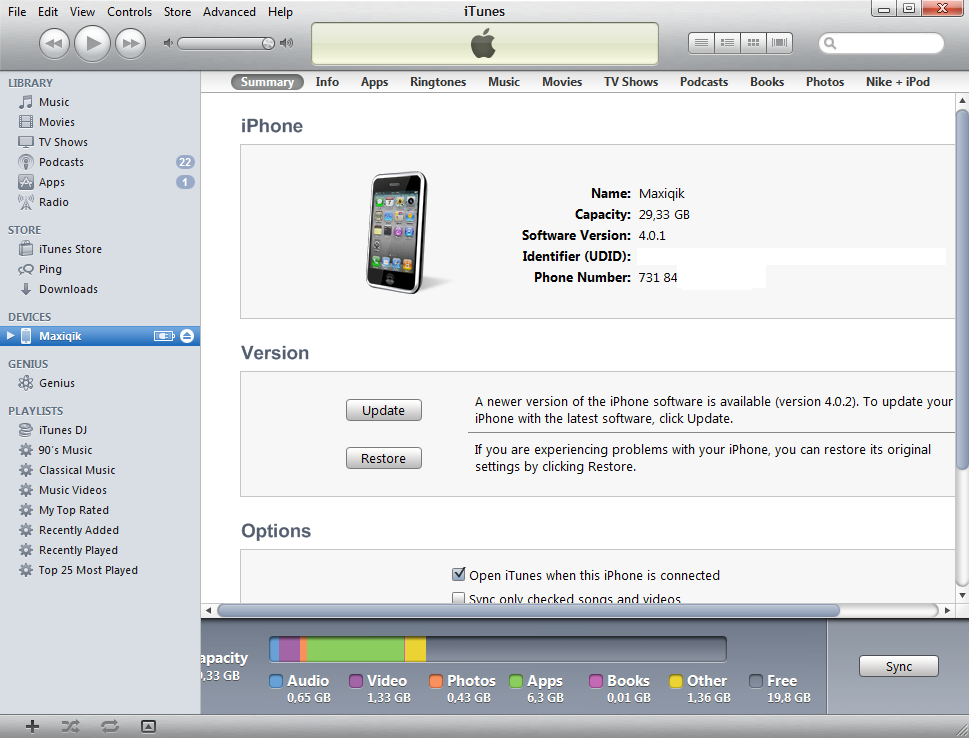Check Sync only checked songs and videos
The height and width of the screenshot is (738, 969).
(458, 597)
